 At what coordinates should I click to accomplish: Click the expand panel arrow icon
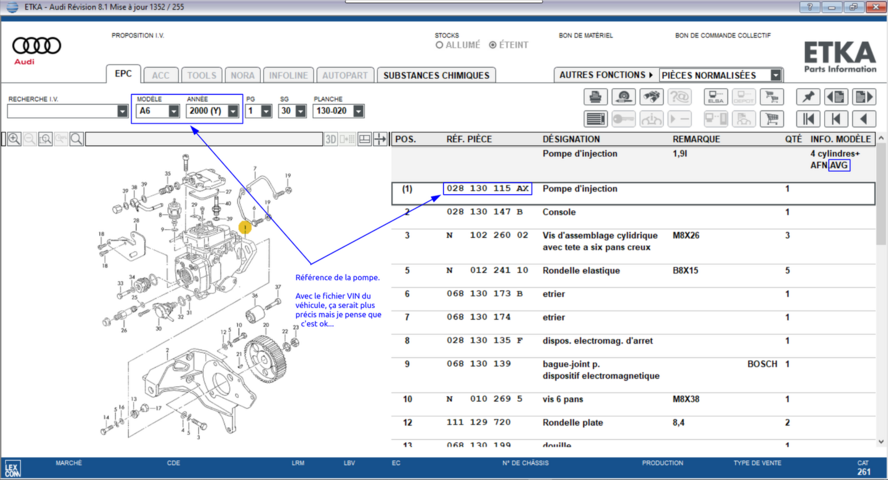(x=381, y=139)
